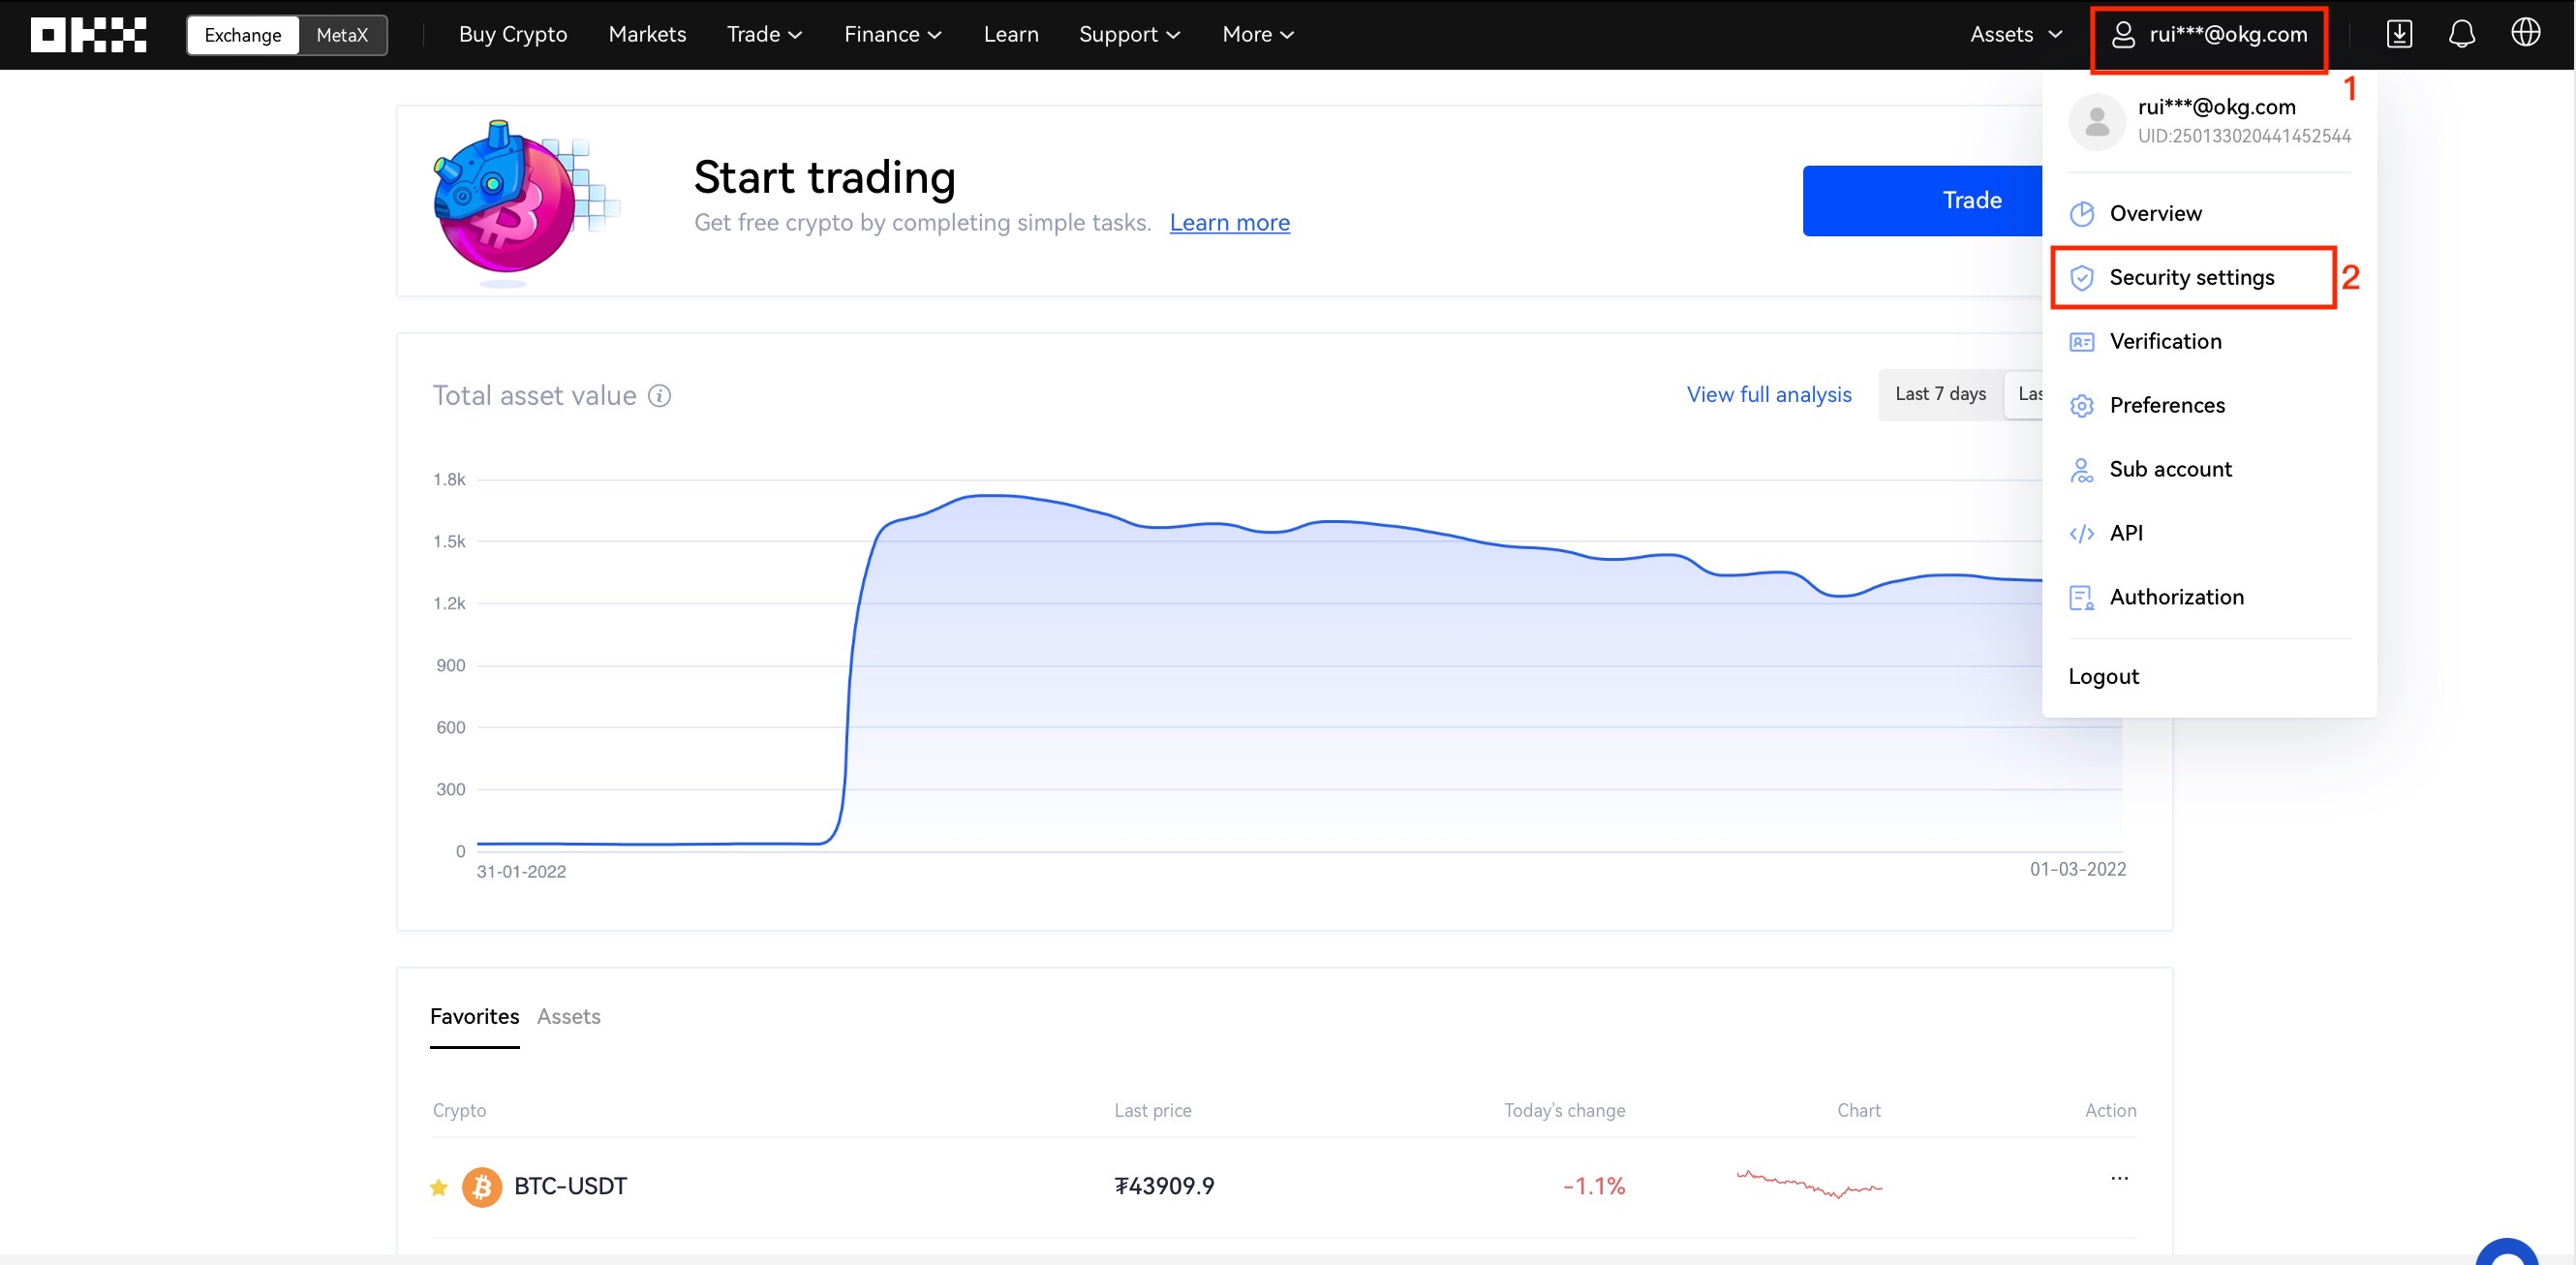Screen dimensions: 2576x1265
Task: Switch to MetaX mode
Action: point(342,35)
